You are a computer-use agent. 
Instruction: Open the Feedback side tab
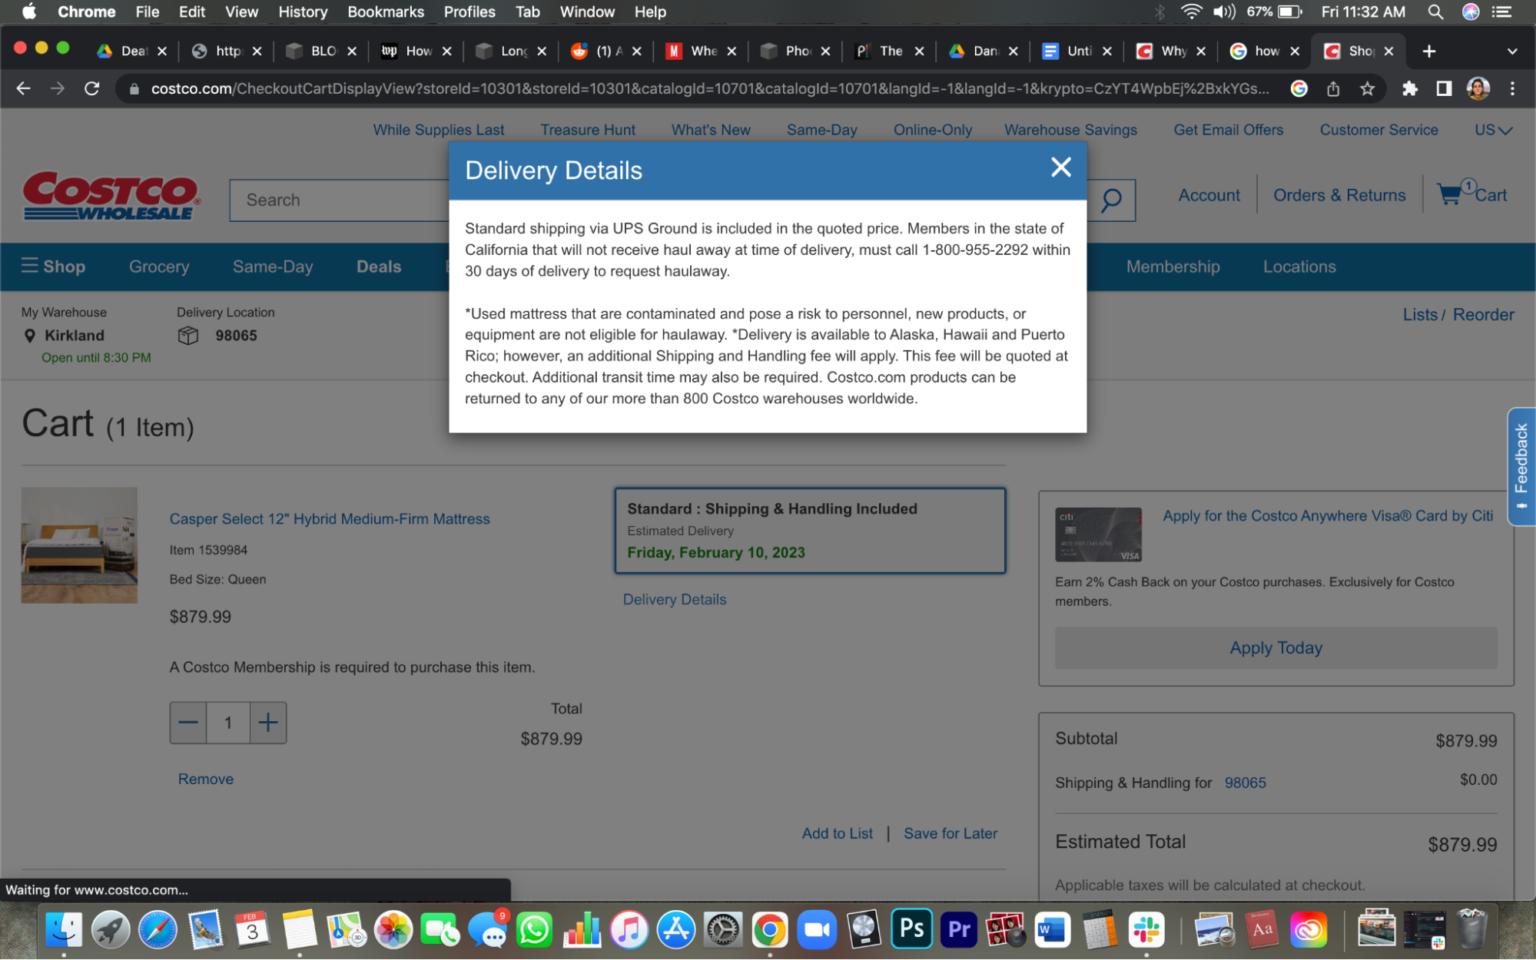[x=1521, y=464]
